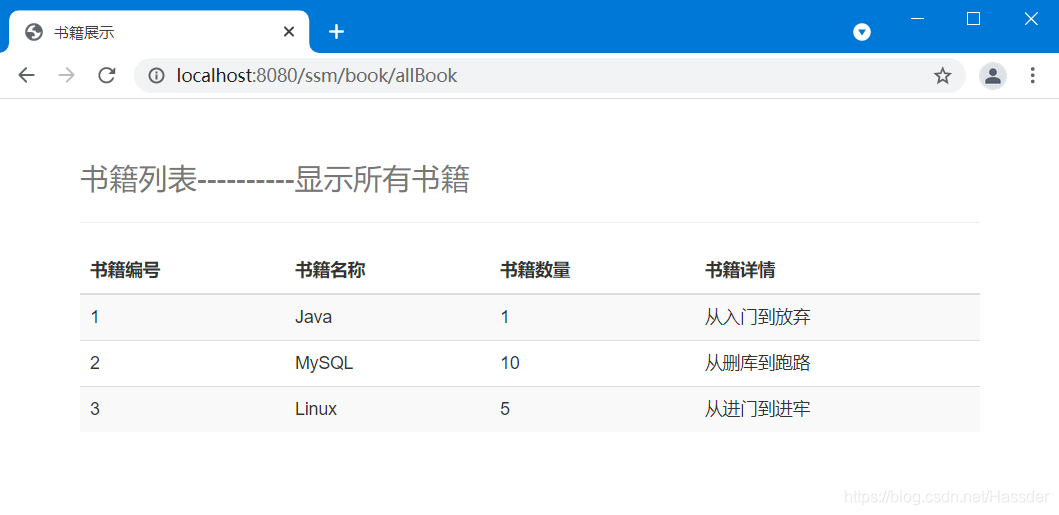
Task: Click the 书籍详情 column header
Action: tap(740, 271)
